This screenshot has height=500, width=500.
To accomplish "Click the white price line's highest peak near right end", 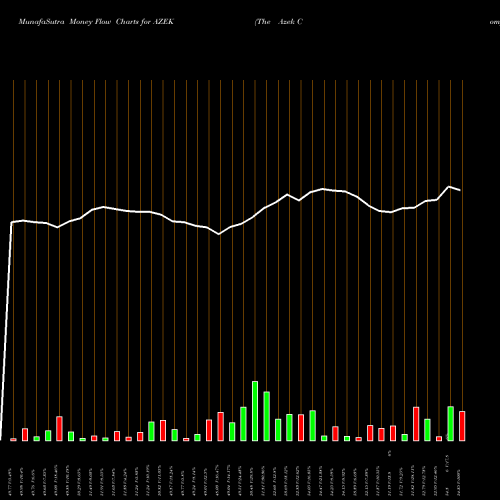I will [449, 187].
